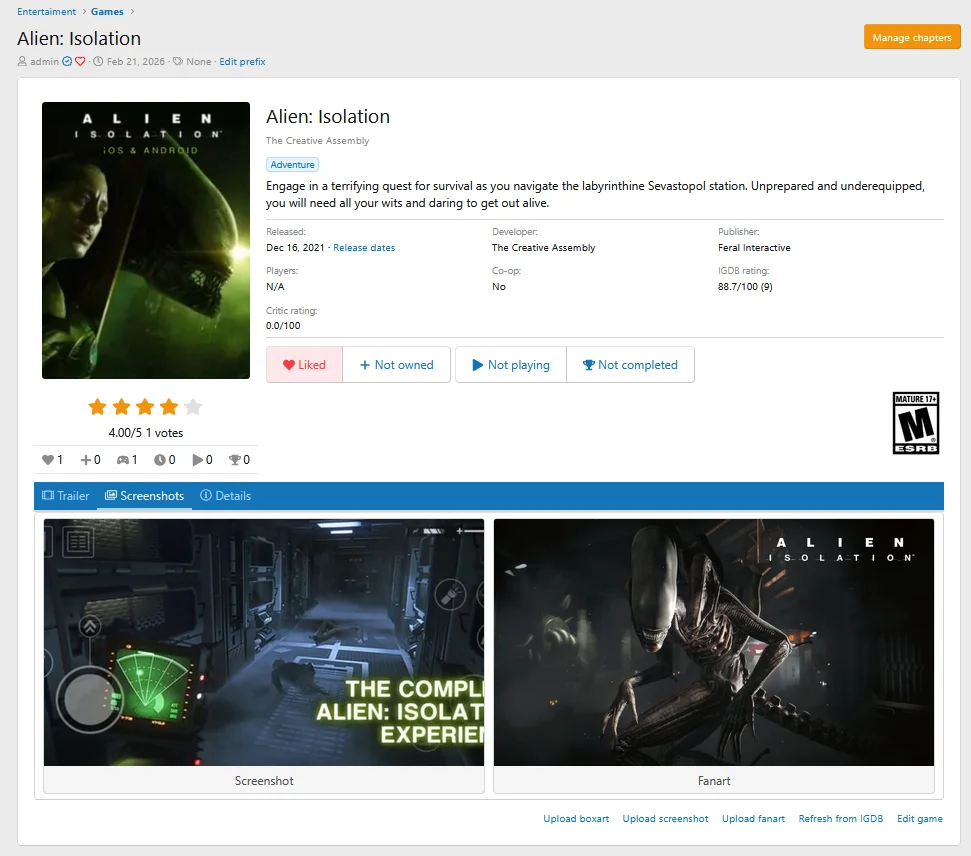The height and width of the screenshot is (856, 971).
Task: Click the Edit prefix link
Action: click(x=242, y=61)
